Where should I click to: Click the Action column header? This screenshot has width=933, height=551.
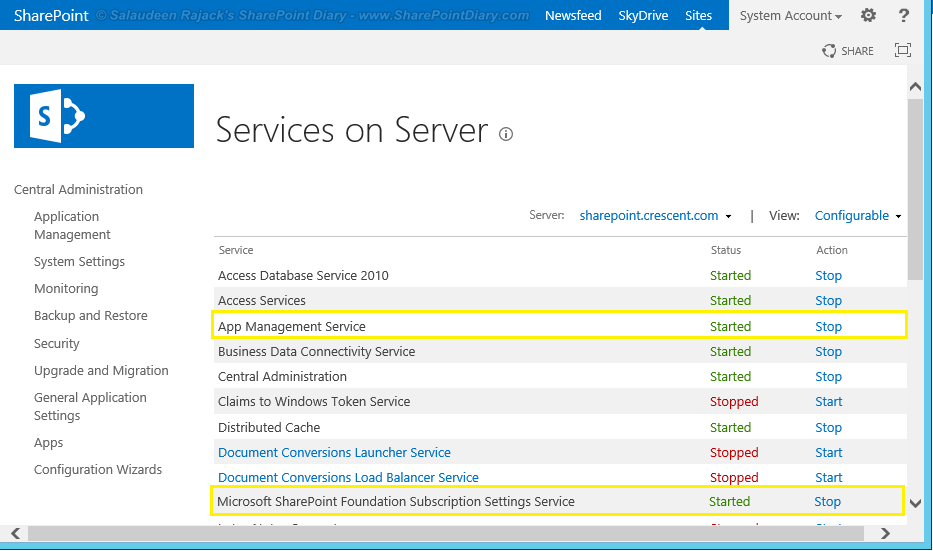click(832, 250)
